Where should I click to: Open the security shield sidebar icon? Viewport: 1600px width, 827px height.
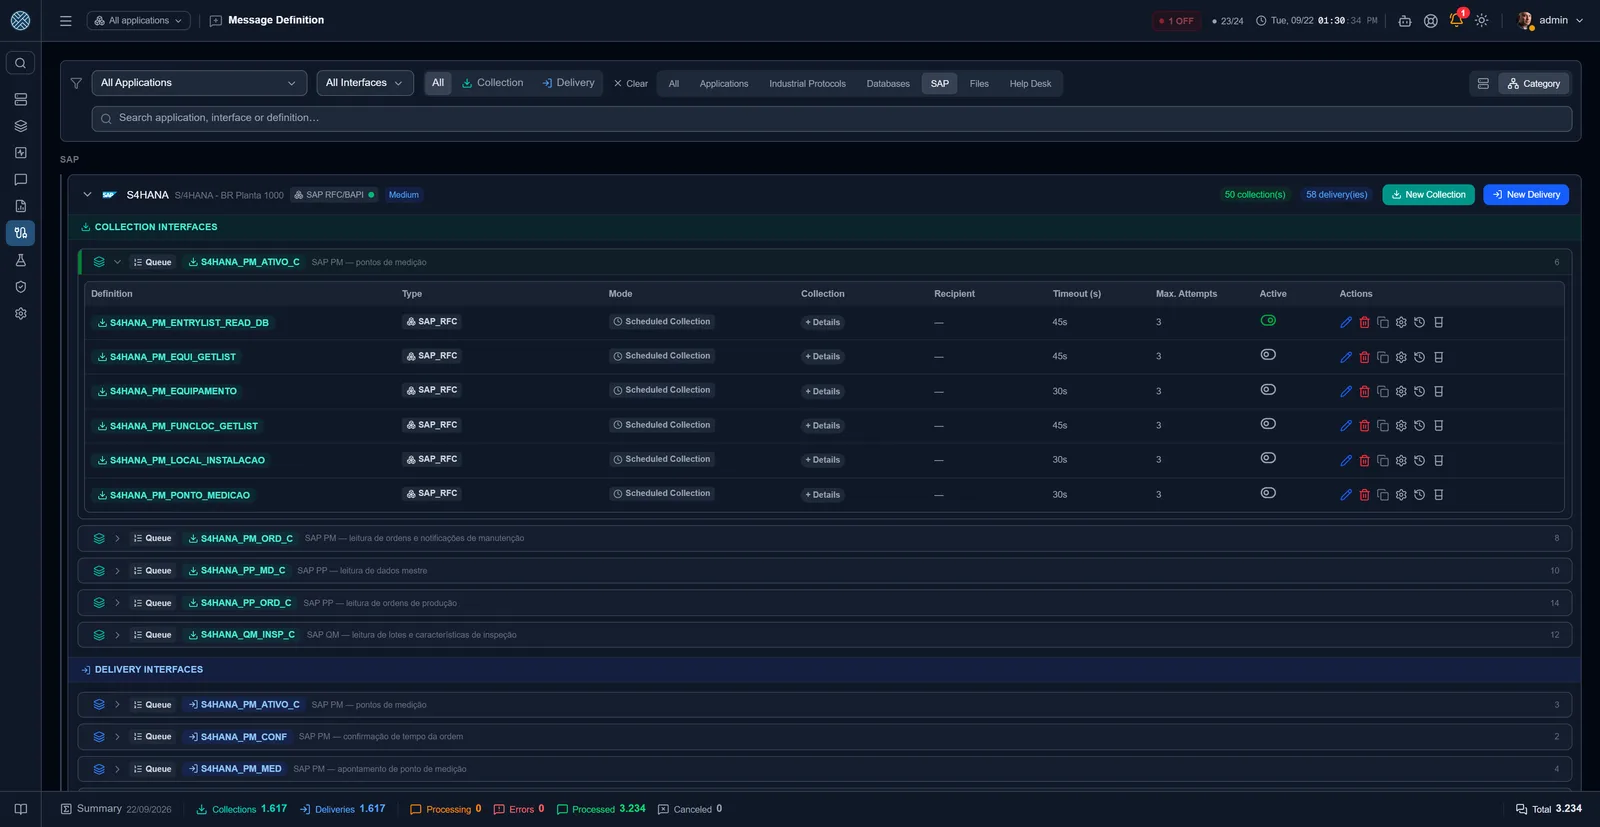coord(20,287)
